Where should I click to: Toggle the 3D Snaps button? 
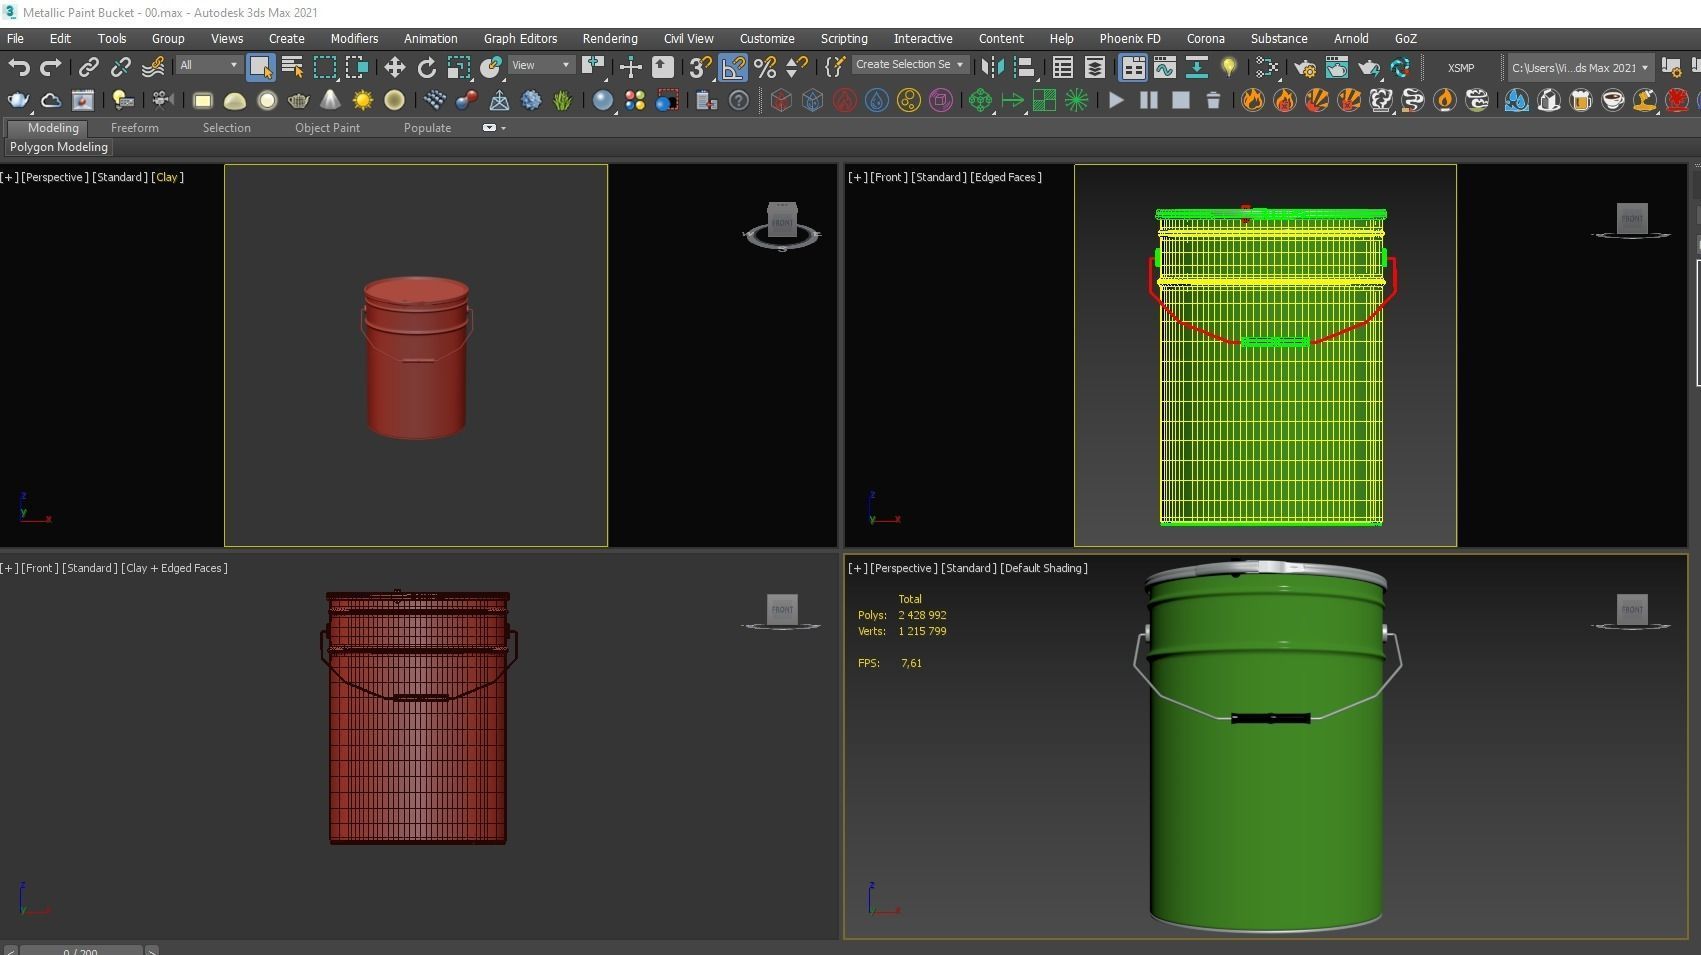coord(701,67)
